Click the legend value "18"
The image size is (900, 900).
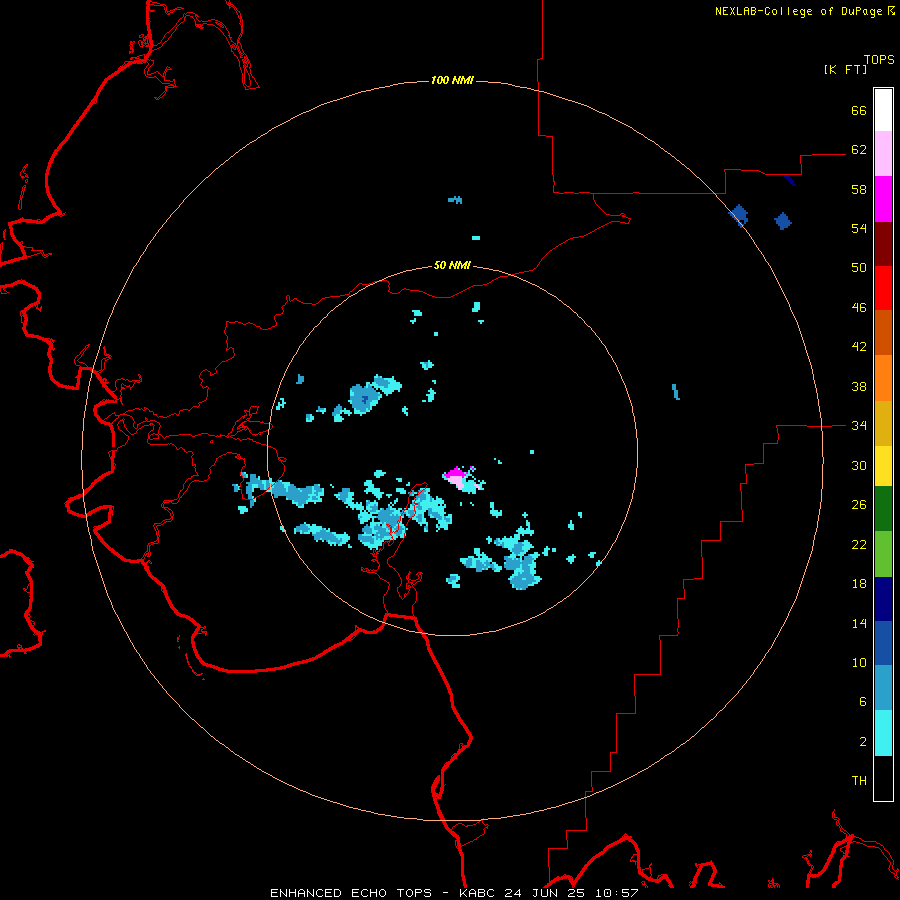click(x=859, y=584)
